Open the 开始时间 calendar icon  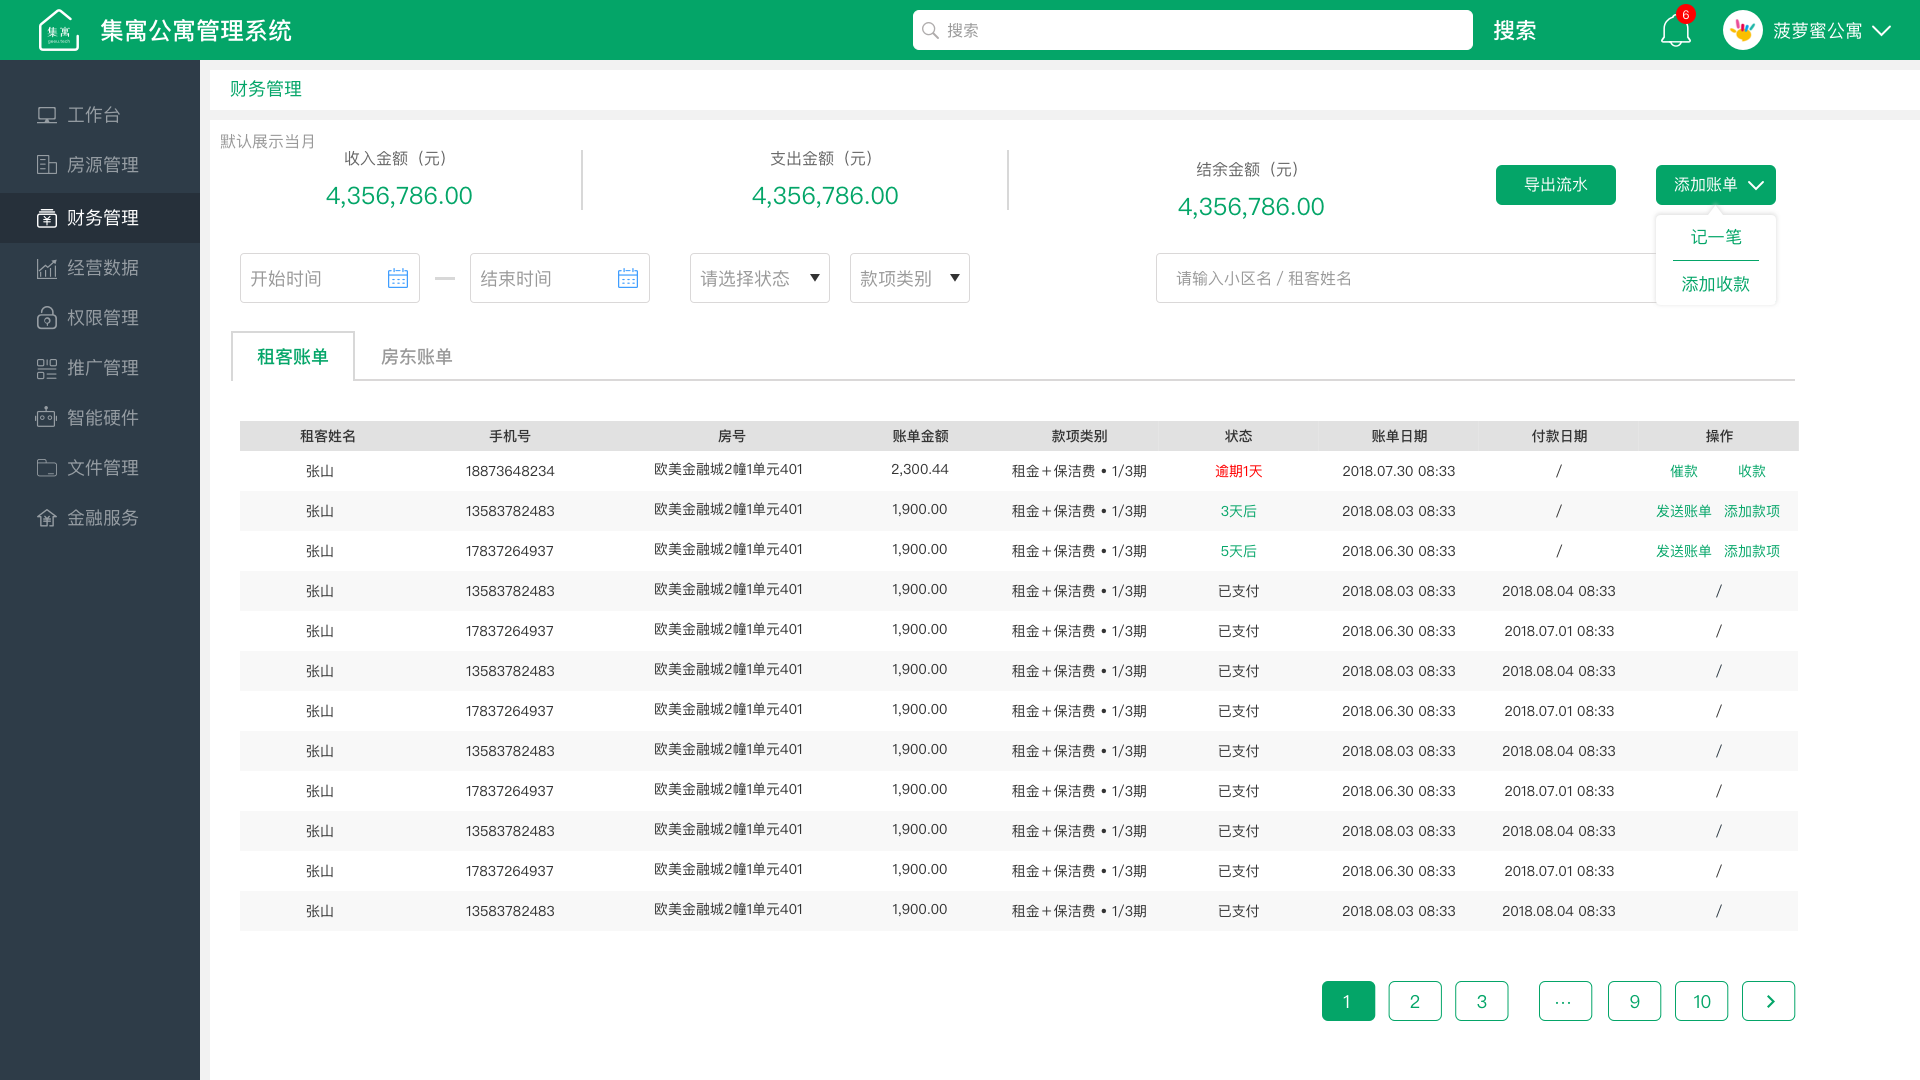(398, 278)
